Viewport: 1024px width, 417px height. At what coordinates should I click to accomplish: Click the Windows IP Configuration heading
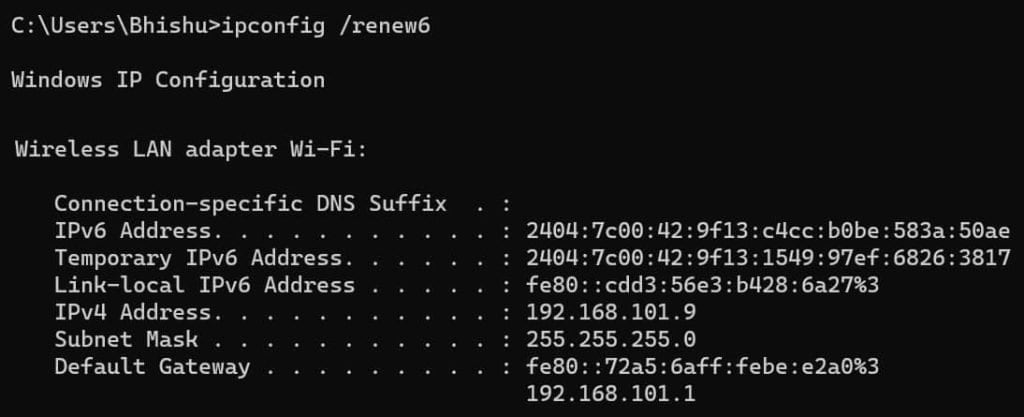[168, 80]
